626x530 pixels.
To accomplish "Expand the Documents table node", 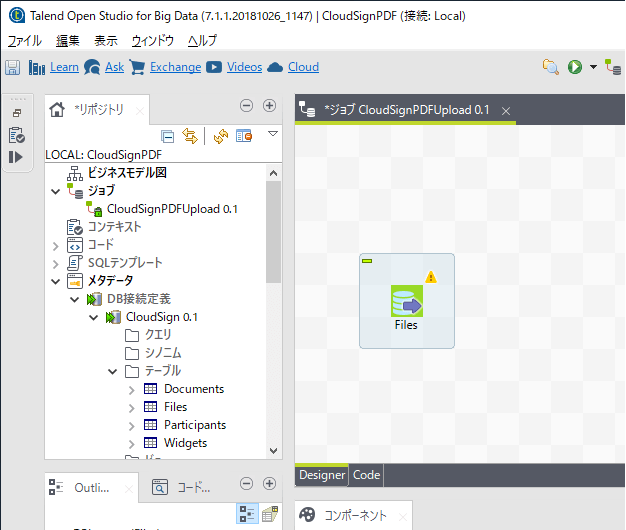I will 132,390.
